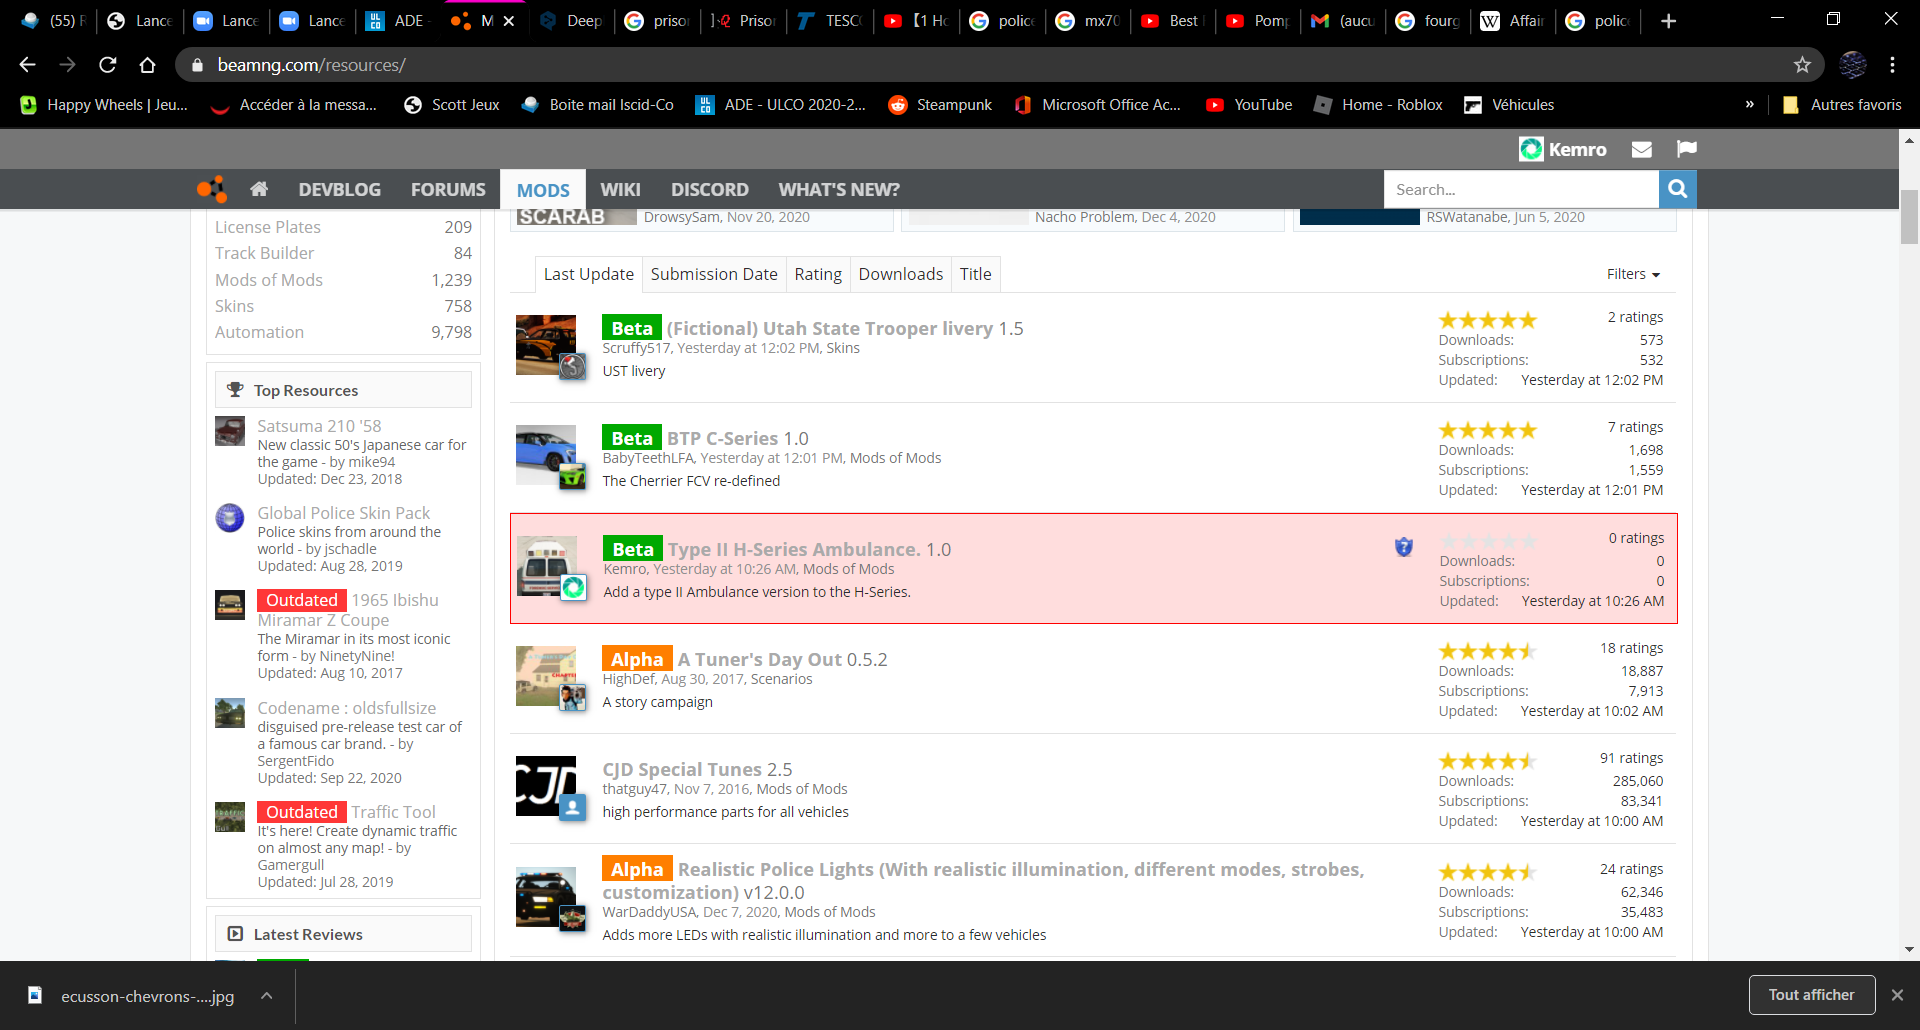Sort resources by Rating
This screenshot has width=1920, height=1030.
coord(818,274)
